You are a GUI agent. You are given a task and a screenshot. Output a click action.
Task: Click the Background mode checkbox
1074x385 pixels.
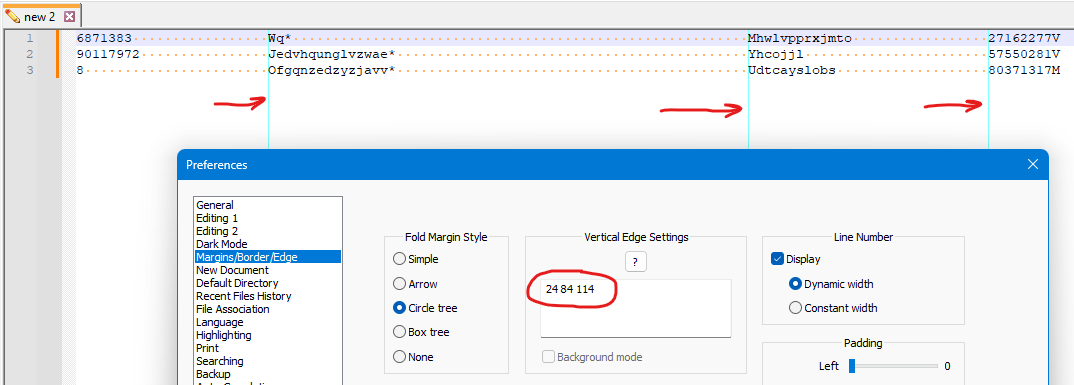(548, 357)
